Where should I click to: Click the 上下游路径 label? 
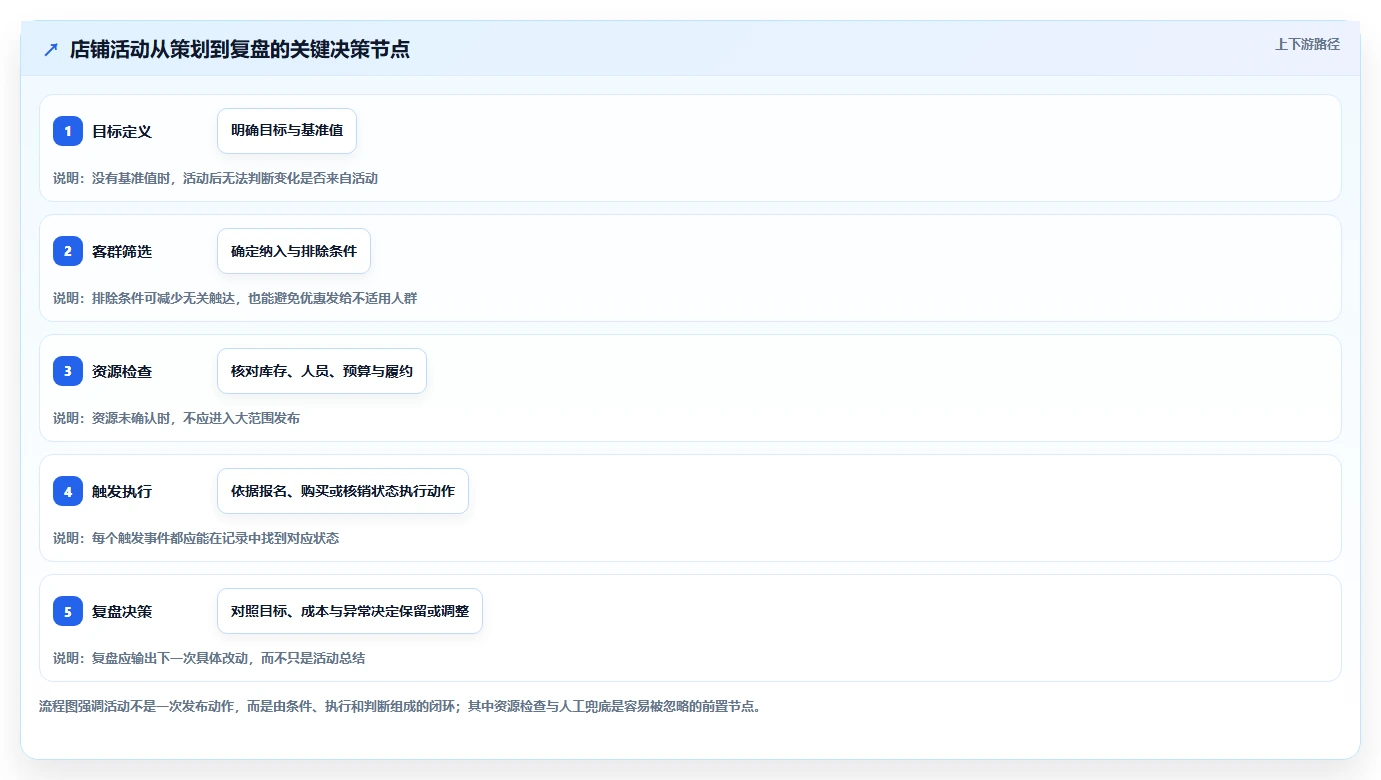(1307, 45)
